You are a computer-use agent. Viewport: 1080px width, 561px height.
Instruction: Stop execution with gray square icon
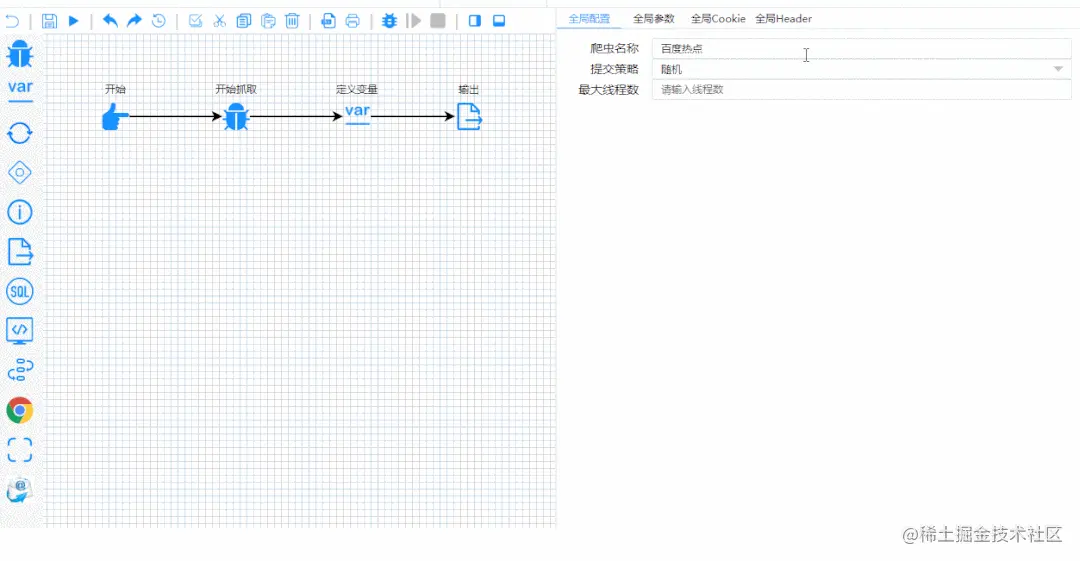(438, 21)
